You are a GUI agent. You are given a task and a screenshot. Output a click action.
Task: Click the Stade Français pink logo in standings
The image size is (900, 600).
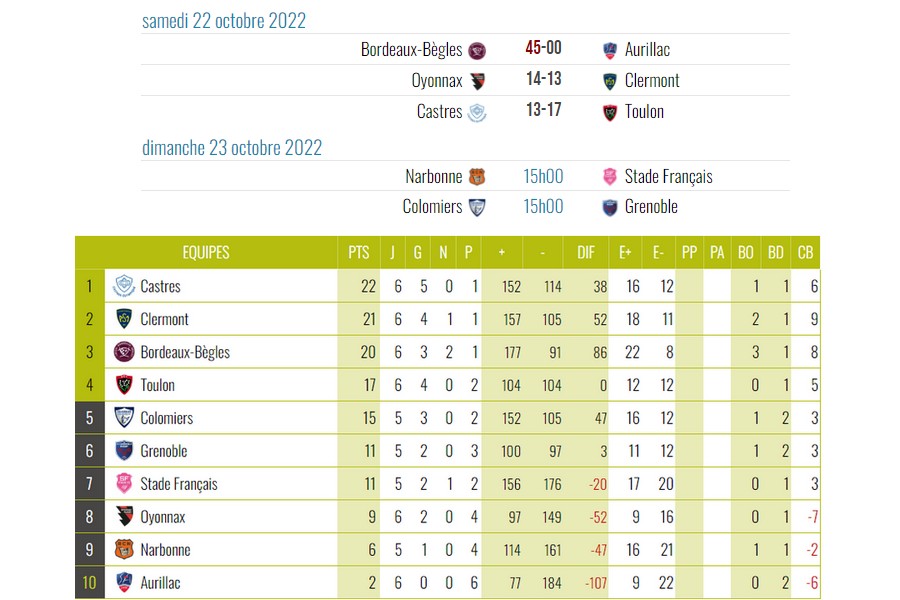tap(125, 484)
